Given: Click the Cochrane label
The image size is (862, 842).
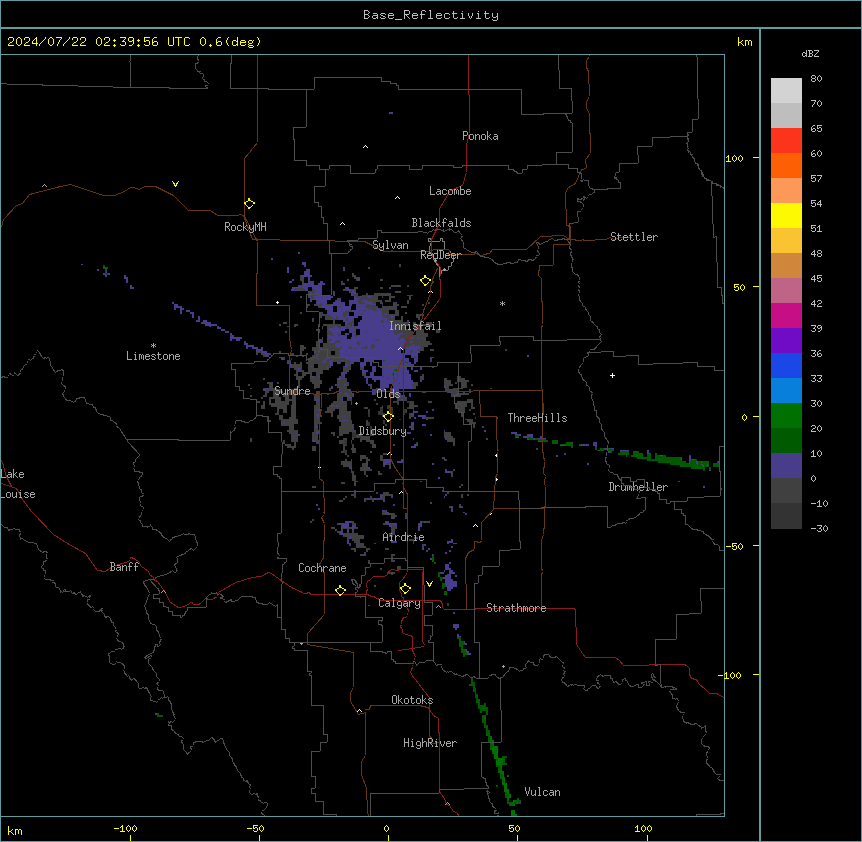Looking at the screenshot, I should click(x=322, y=568).
